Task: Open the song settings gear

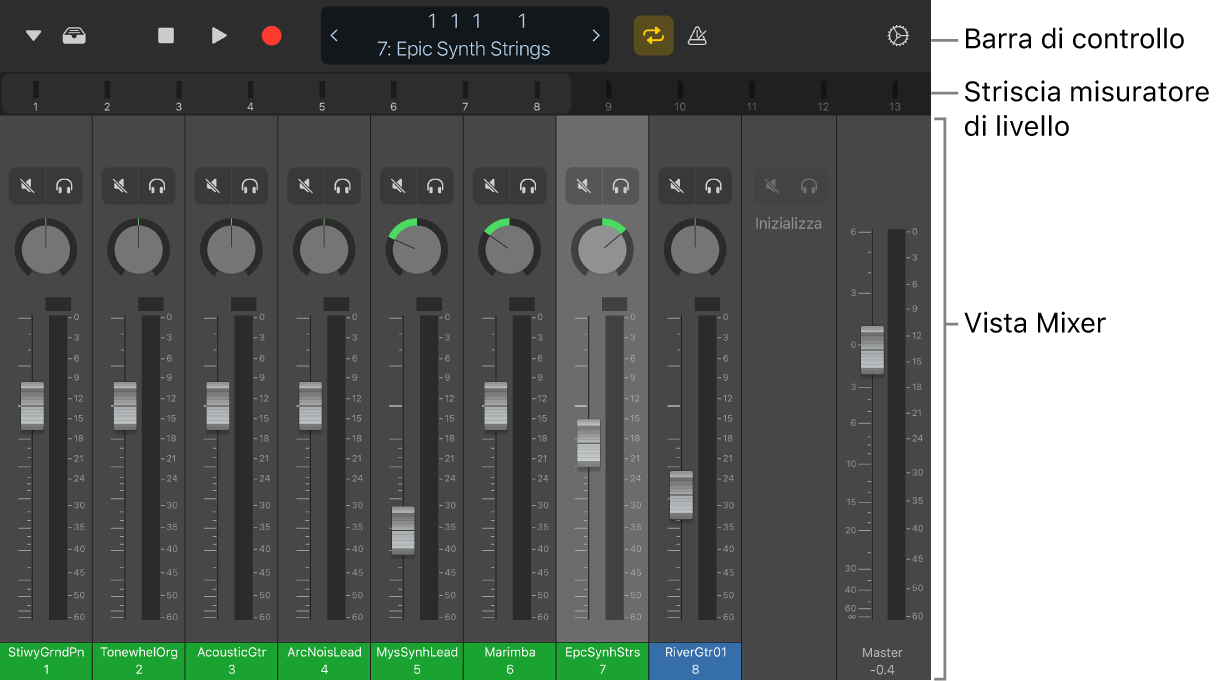Action: pos(897,35)
